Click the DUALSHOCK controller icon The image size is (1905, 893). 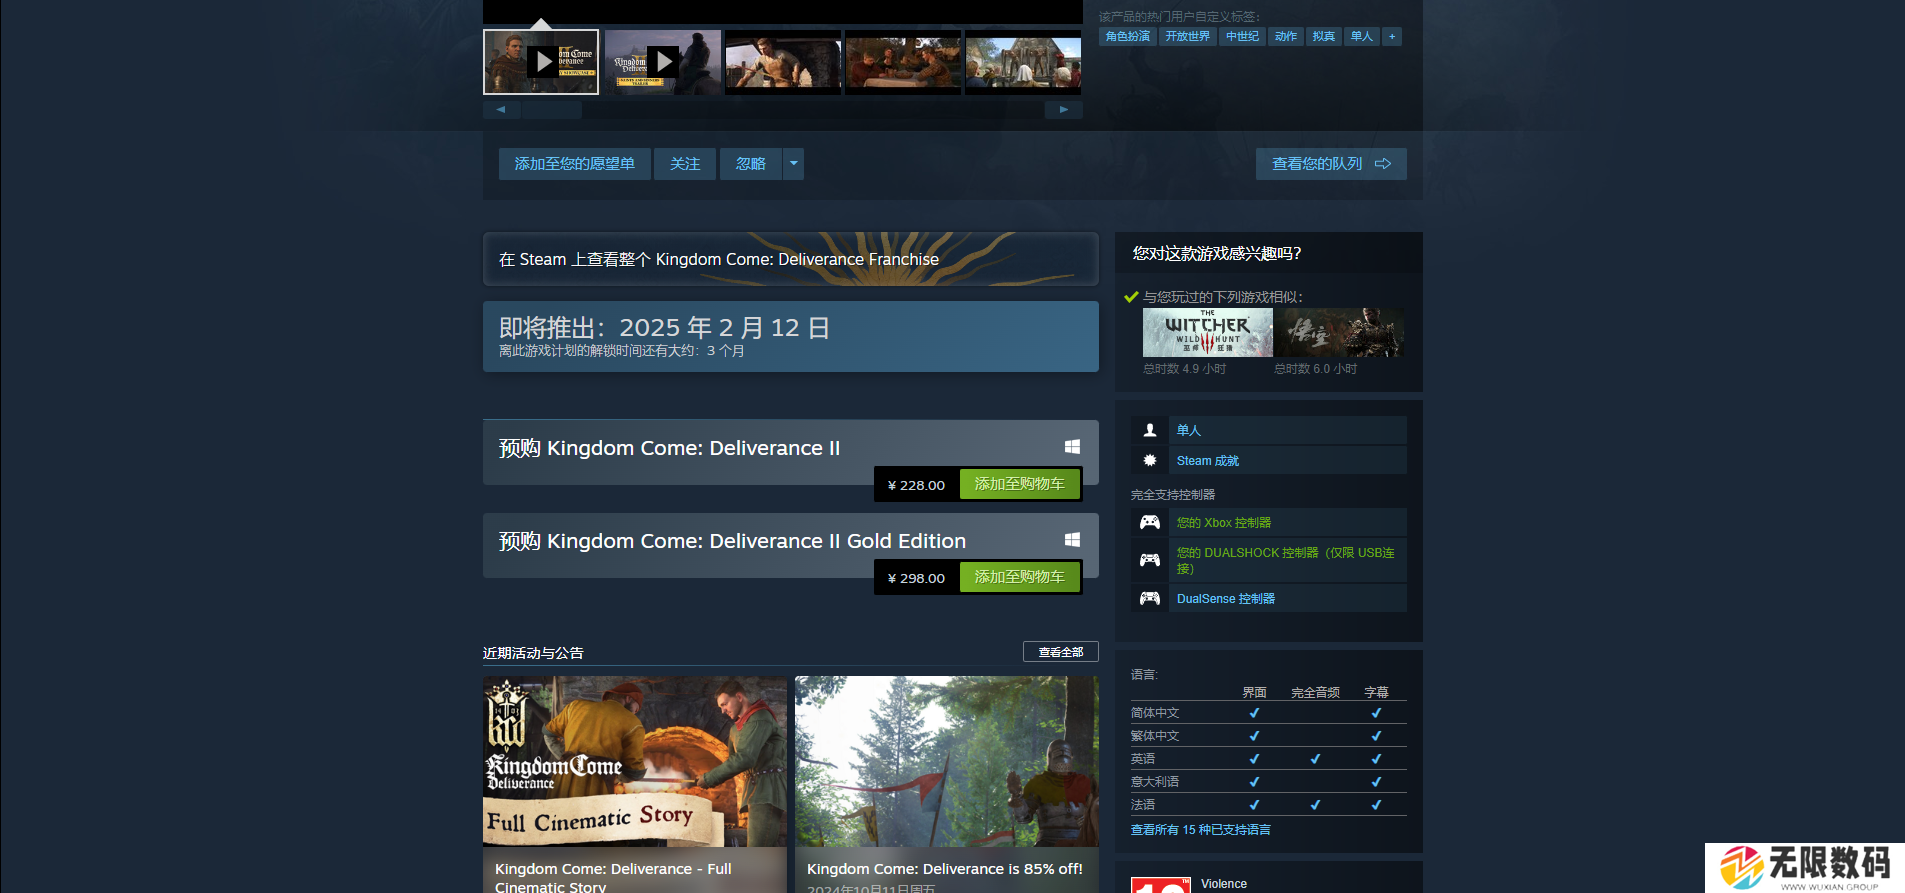pyautogui.click(x=1150, y=560)
